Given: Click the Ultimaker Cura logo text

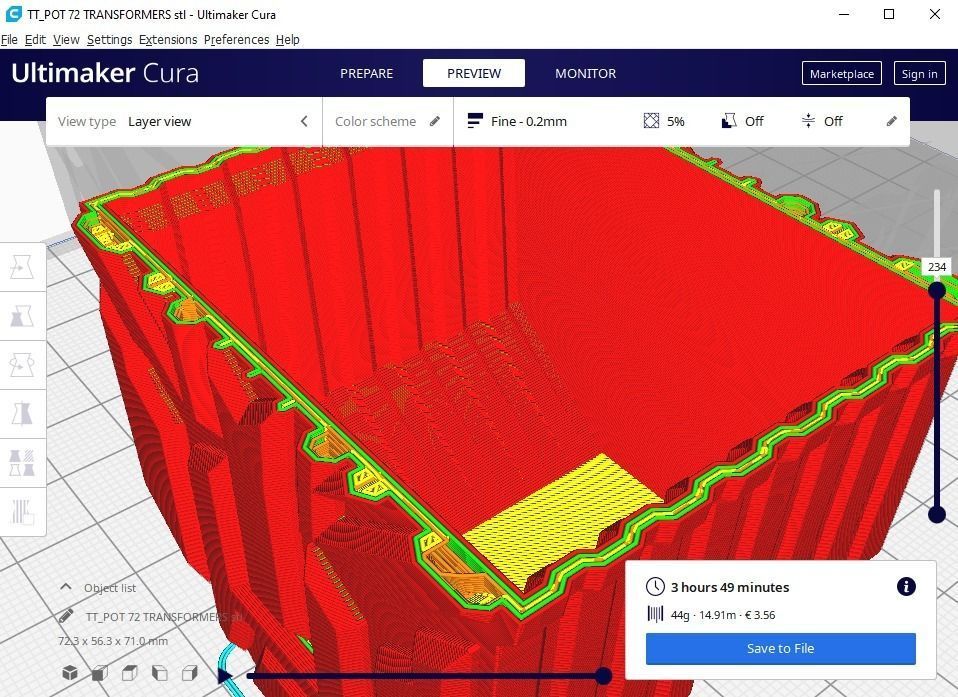Looking at the screenshot, I should click(x=105, y=73).
